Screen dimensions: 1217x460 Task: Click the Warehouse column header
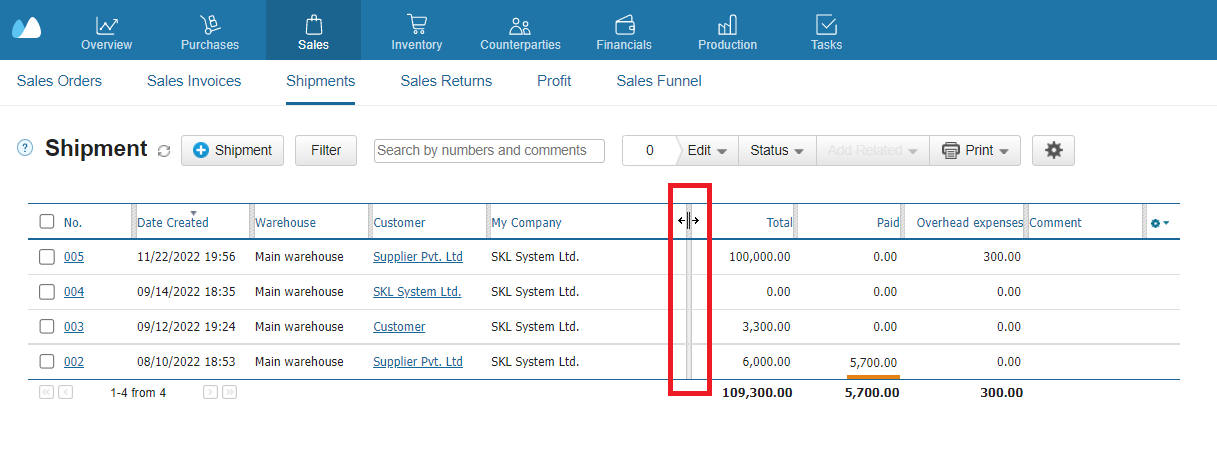[x=285, y=222]
